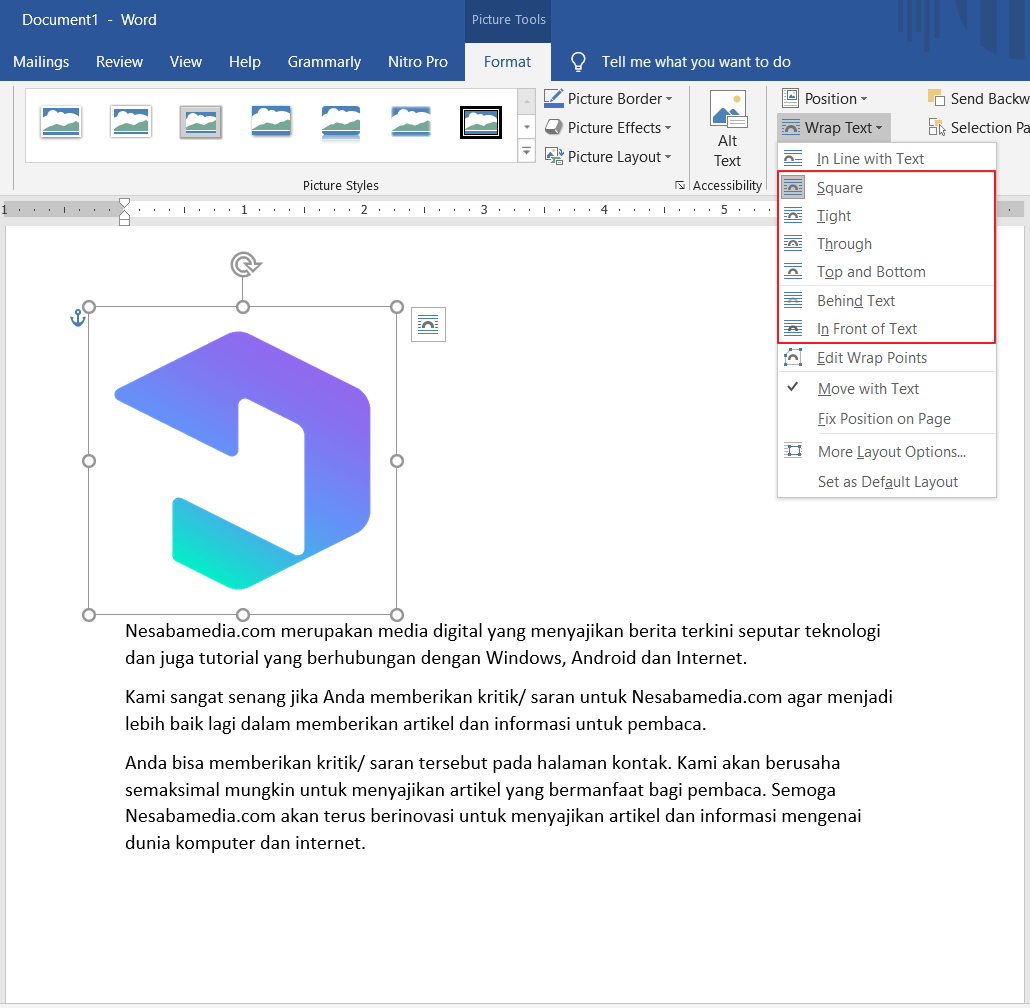Click the Behind Text icon
This screenshot has height=1008, width=1030.
click(793, 300)
